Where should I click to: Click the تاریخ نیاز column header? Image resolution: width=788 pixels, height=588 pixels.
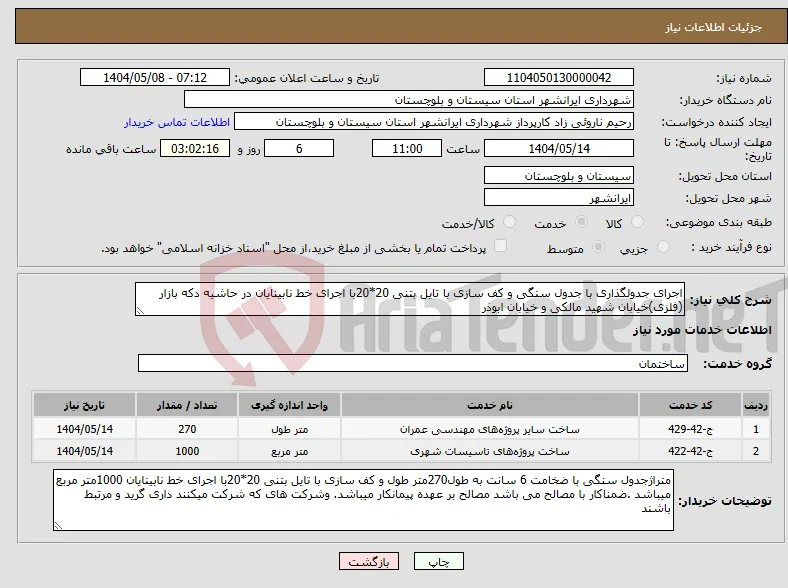point(84,405)
